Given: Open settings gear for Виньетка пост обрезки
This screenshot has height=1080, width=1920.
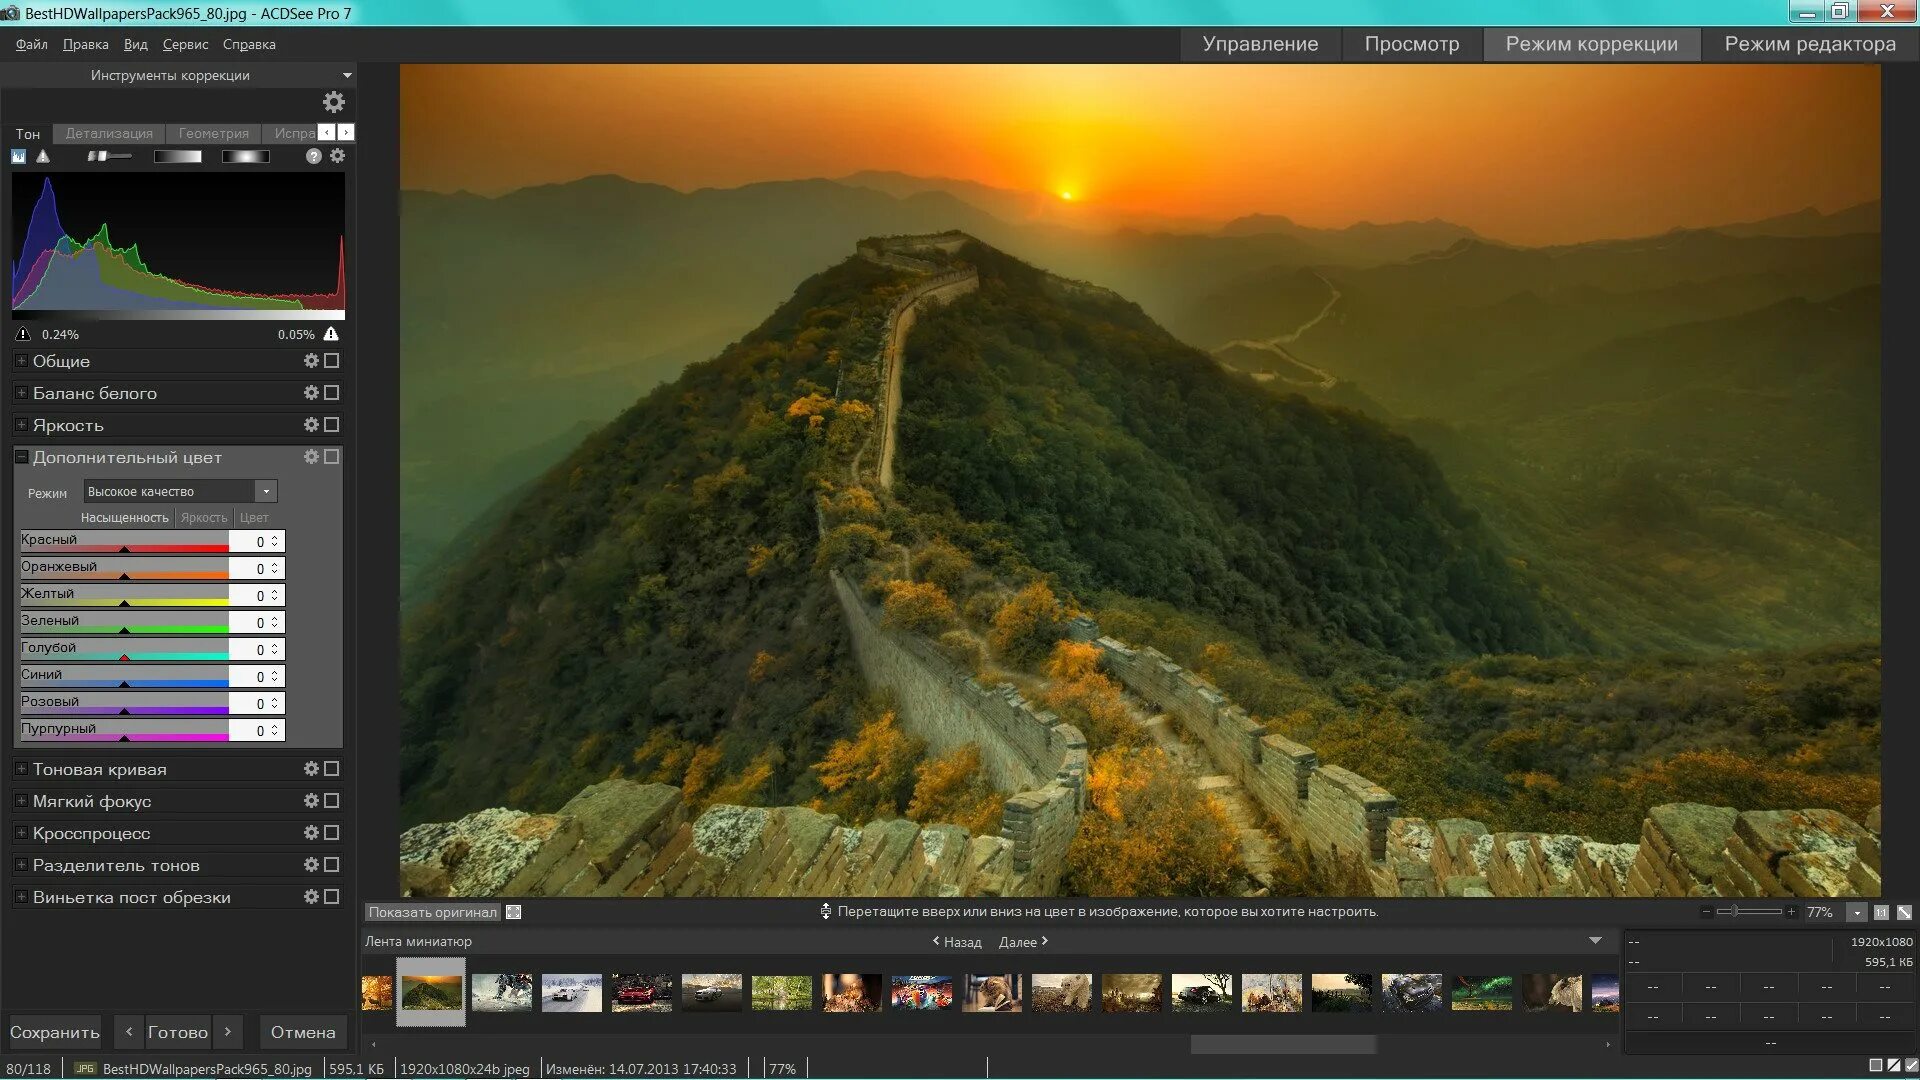Looking at the screenshot, I should coord(311,897).
